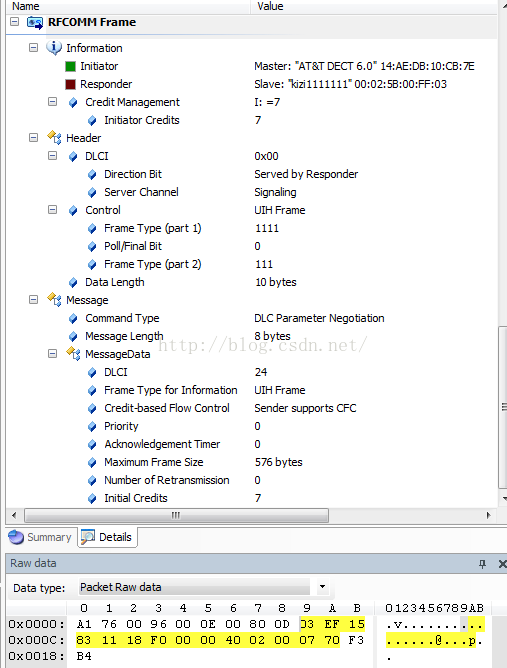Image resolution: width=507 pixels, height=668 pixels.
Task: Collapse the RFCOMM Frame root node
Action: pyautogui.click(x=14, y=21)
